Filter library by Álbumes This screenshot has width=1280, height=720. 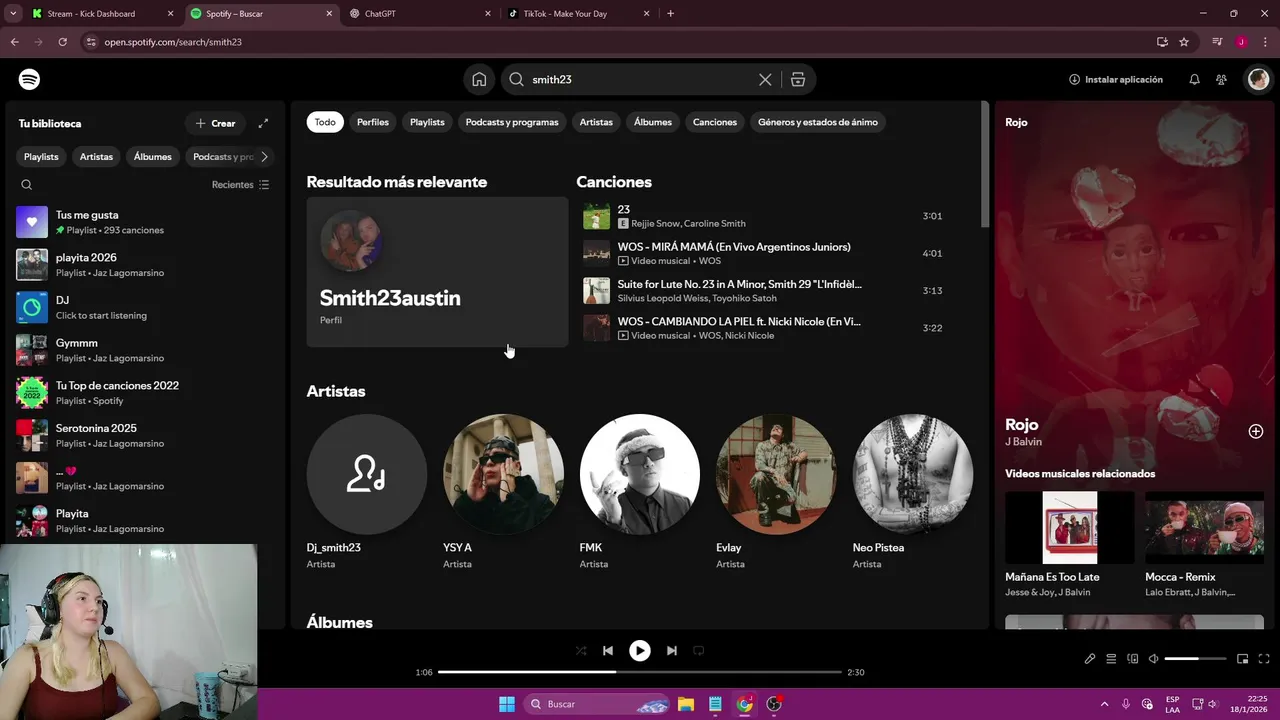point(153,156)
